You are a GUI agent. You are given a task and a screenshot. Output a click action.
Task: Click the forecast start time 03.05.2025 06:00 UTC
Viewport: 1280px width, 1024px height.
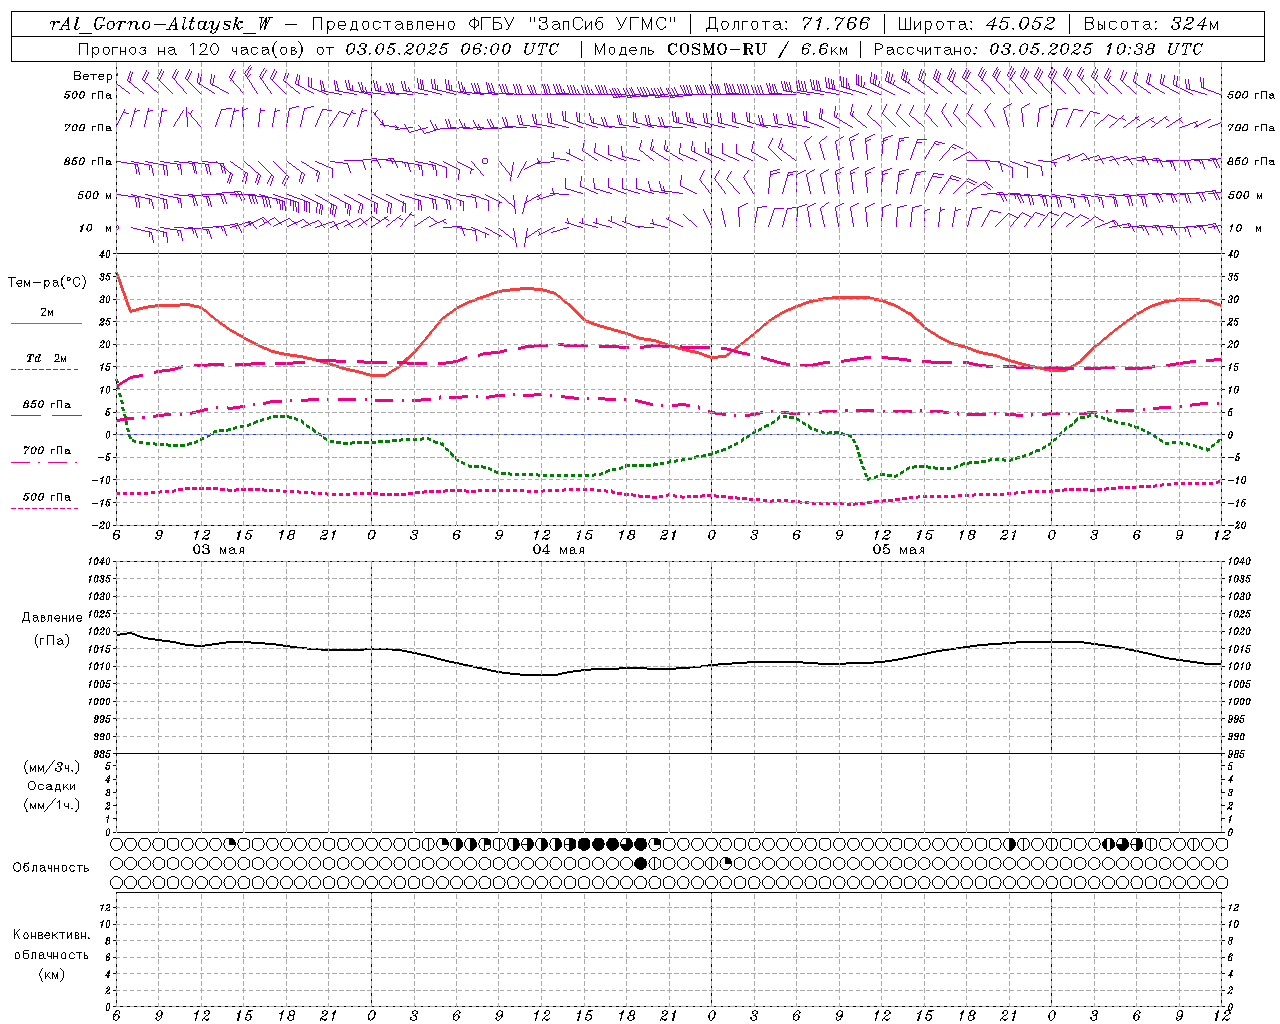click(x=452, y=49)
